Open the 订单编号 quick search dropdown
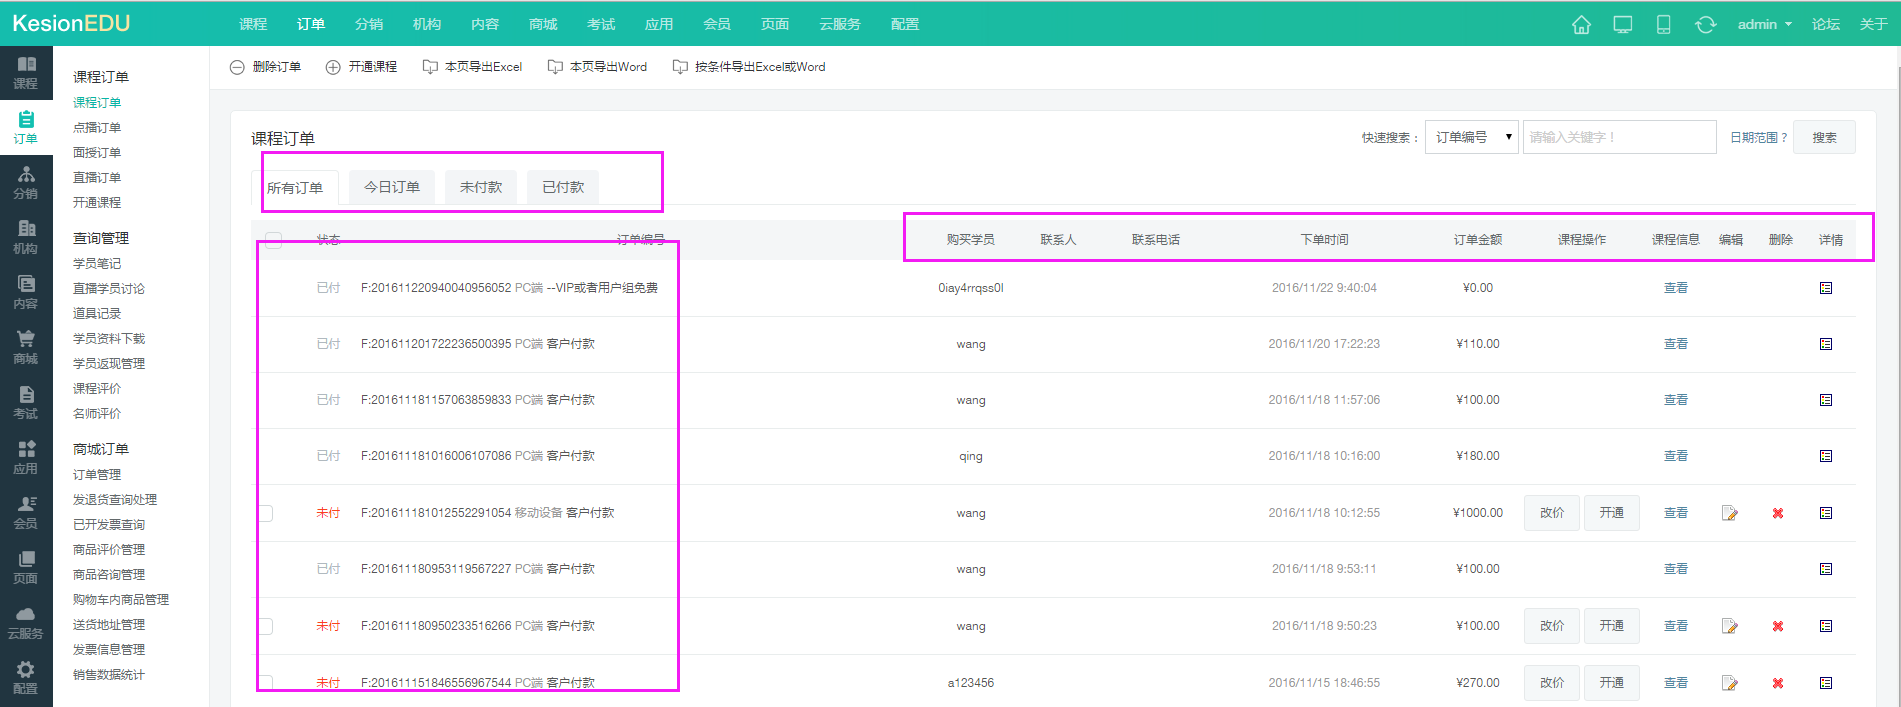1901x707 pixels. coord(1471,137)
